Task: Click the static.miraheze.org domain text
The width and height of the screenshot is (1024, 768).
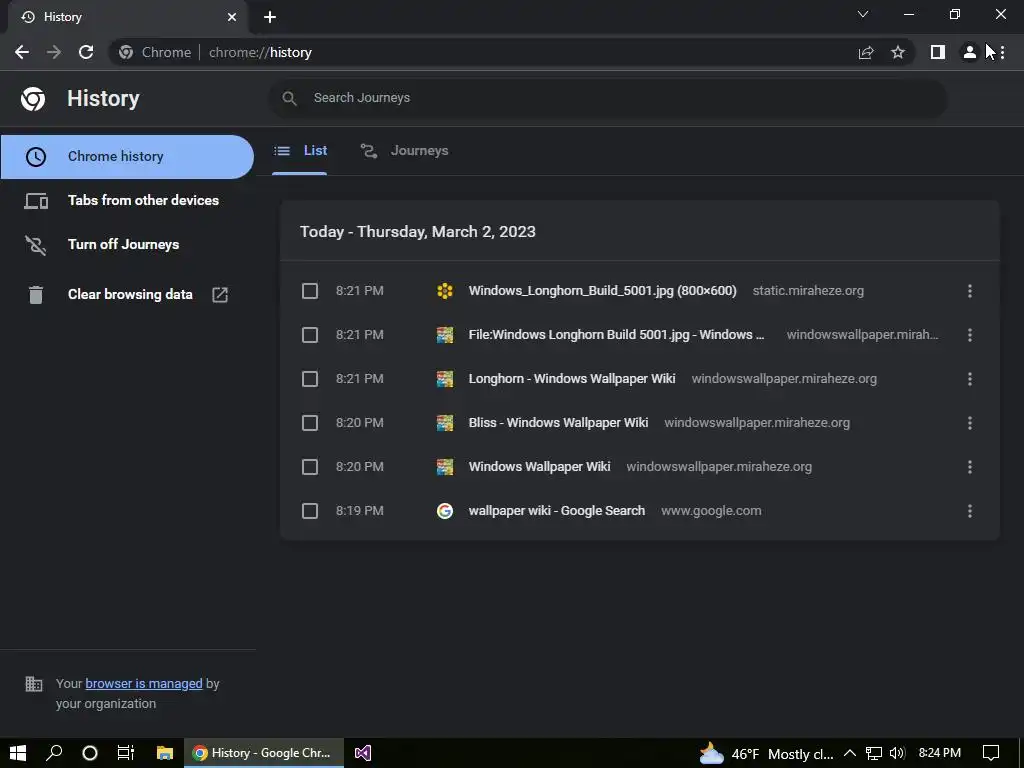Action: [808, 291]
